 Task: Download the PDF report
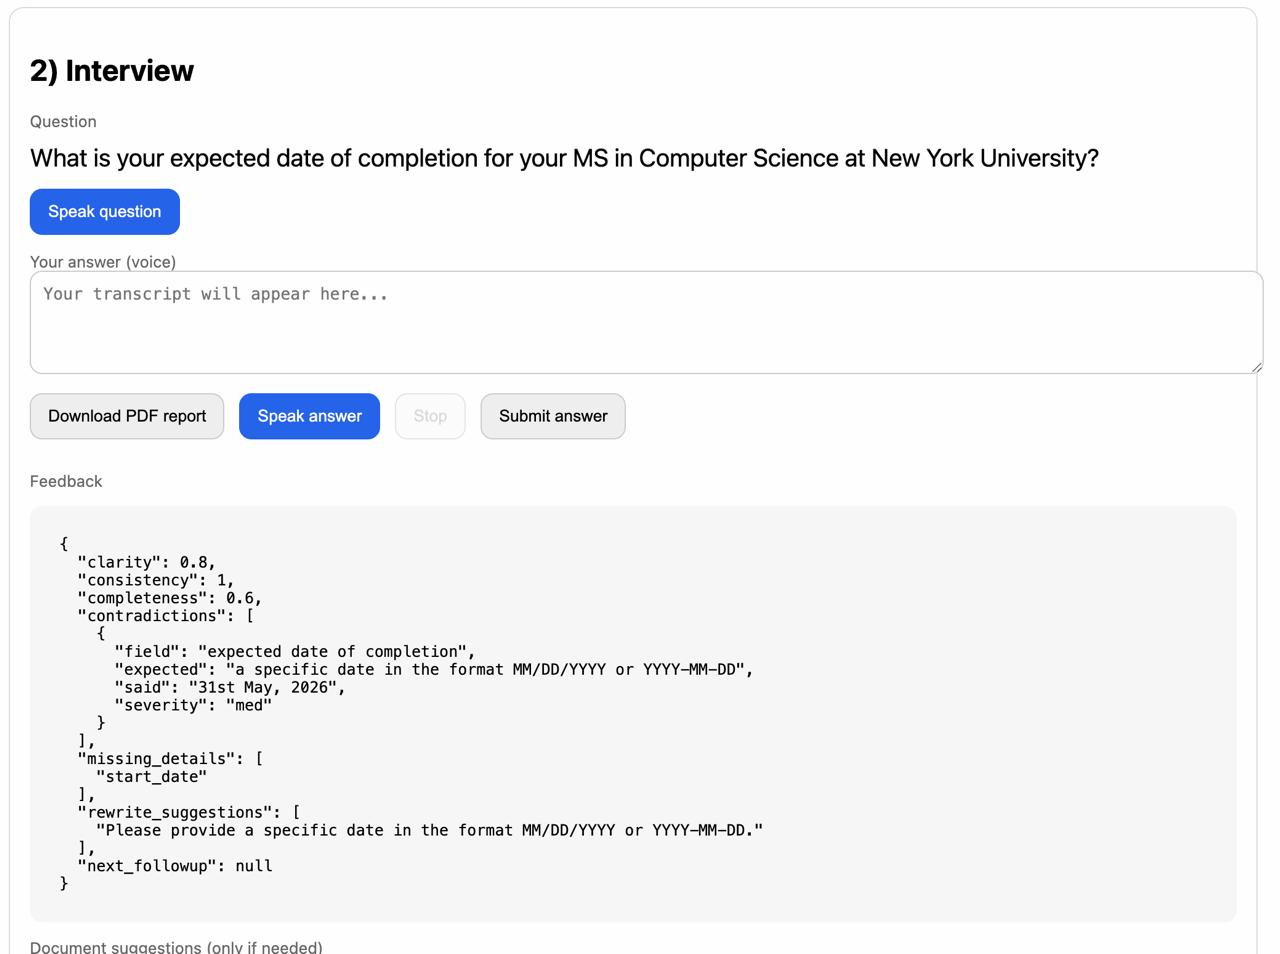127,416
